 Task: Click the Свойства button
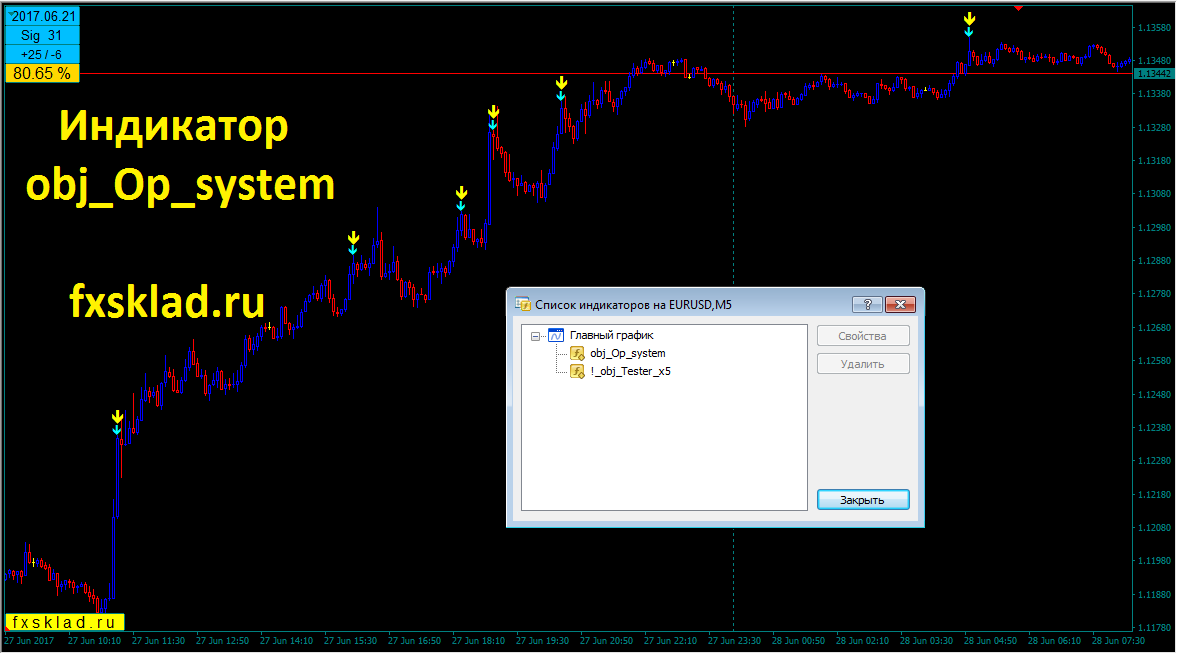point(863,336)
